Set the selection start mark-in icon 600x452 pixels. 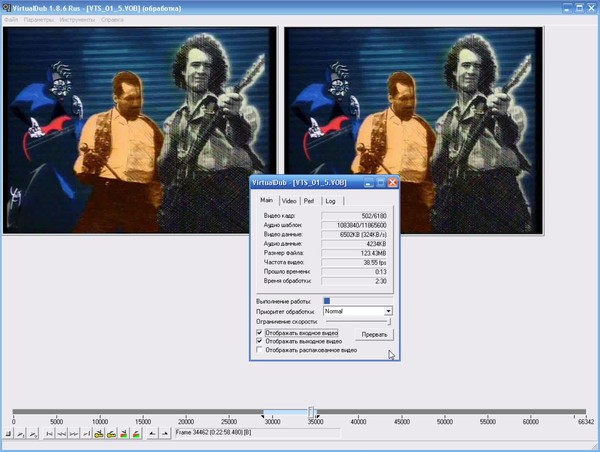pyautogui.click(x=152, y=433)
